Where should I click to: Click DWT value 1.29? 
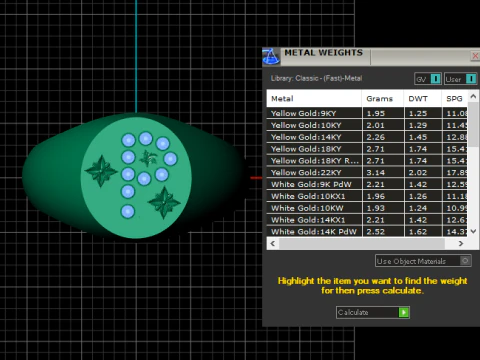(x=418, y=125)
